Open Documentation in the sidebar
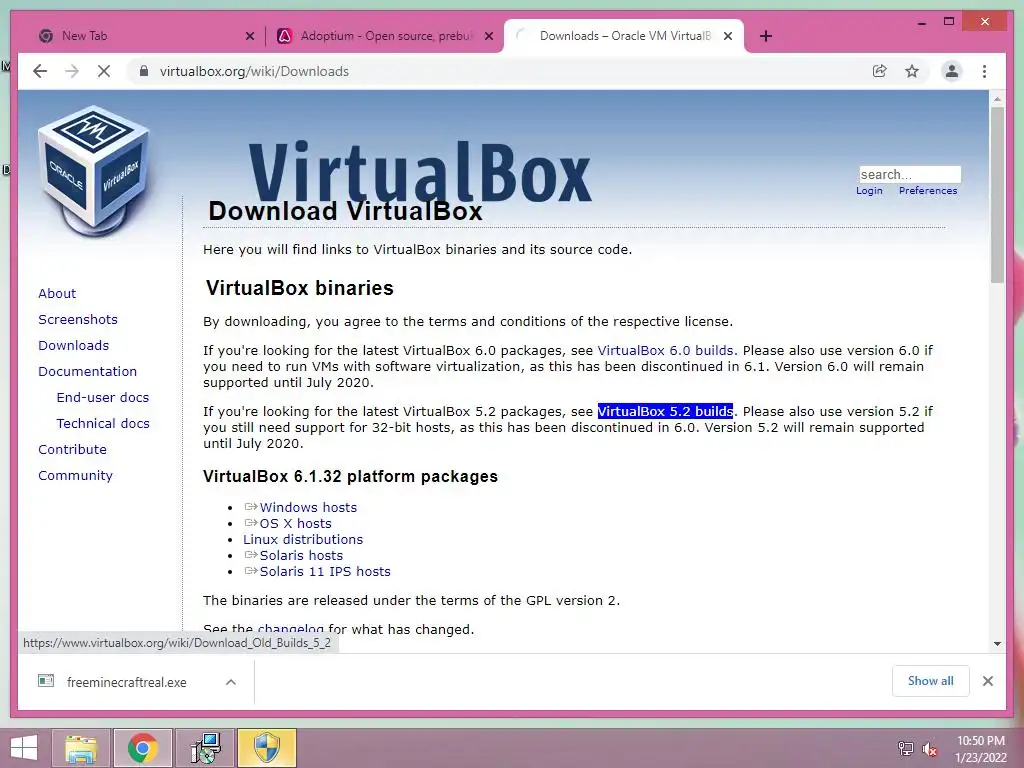The image size is (1024, 768). (88, 372)
